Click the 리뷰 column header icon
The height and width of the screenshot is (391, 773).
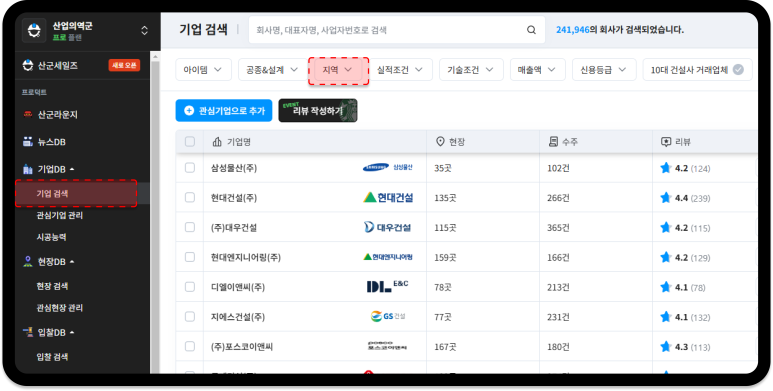pyautogui.click(x=666, y=142)
